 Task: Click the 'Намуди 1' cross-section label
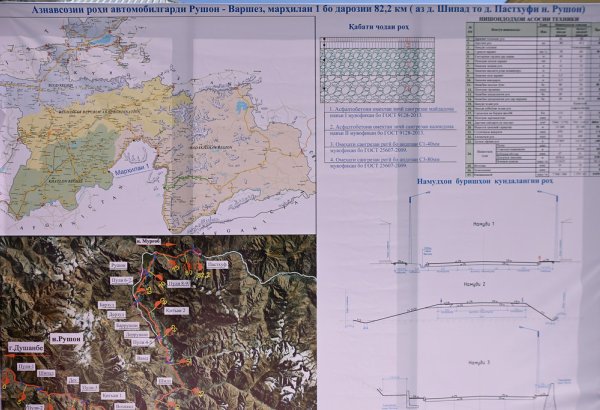point(484,224)
